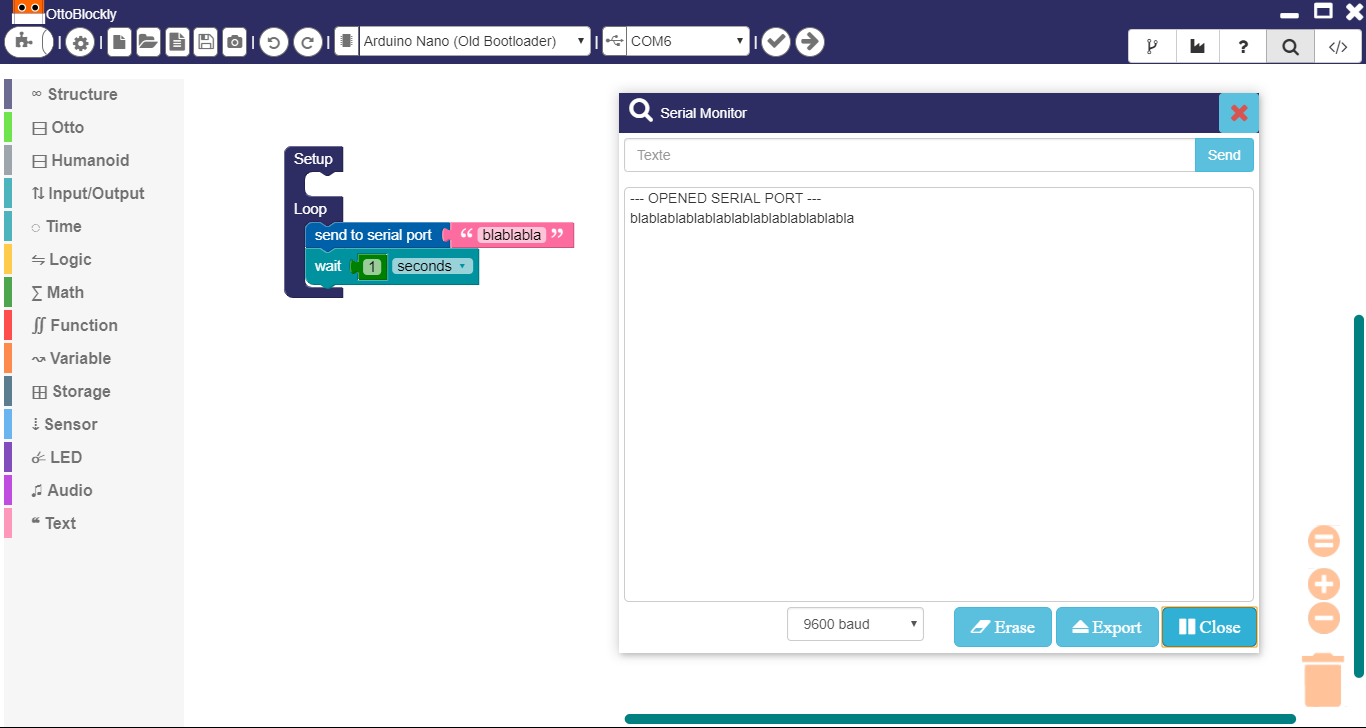Open the help question mark icon

coord(1243,46)
